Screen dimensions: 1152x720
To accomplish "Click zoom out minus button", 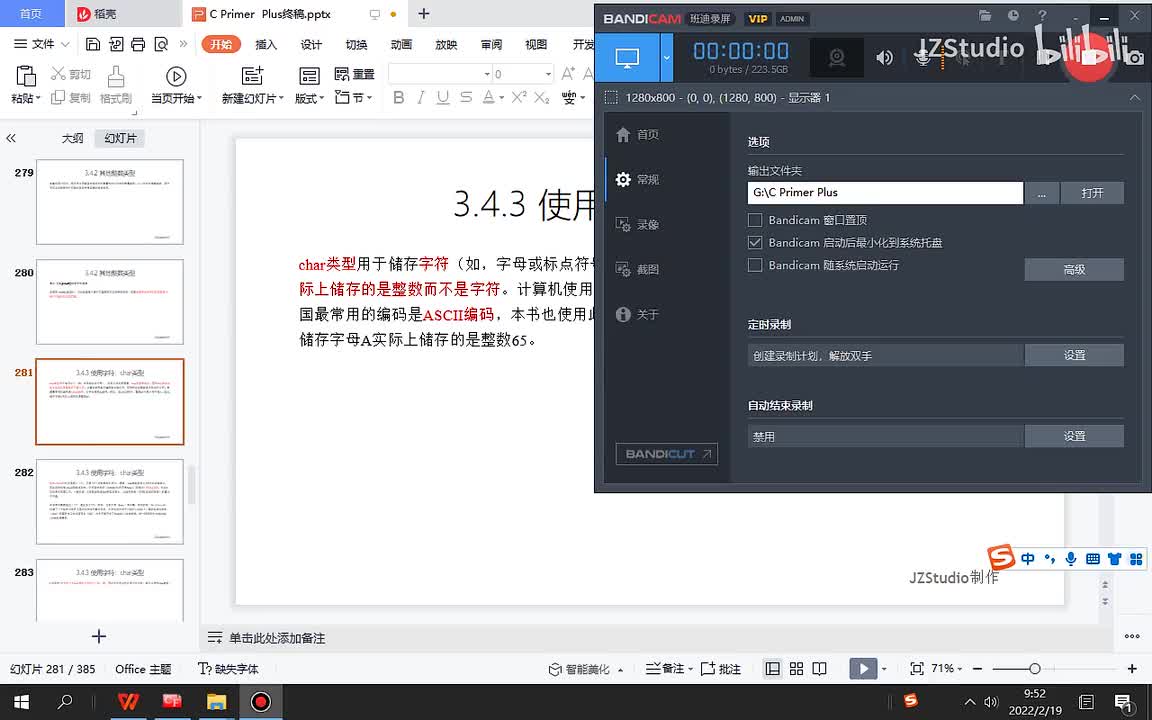I will pos(977,669).
